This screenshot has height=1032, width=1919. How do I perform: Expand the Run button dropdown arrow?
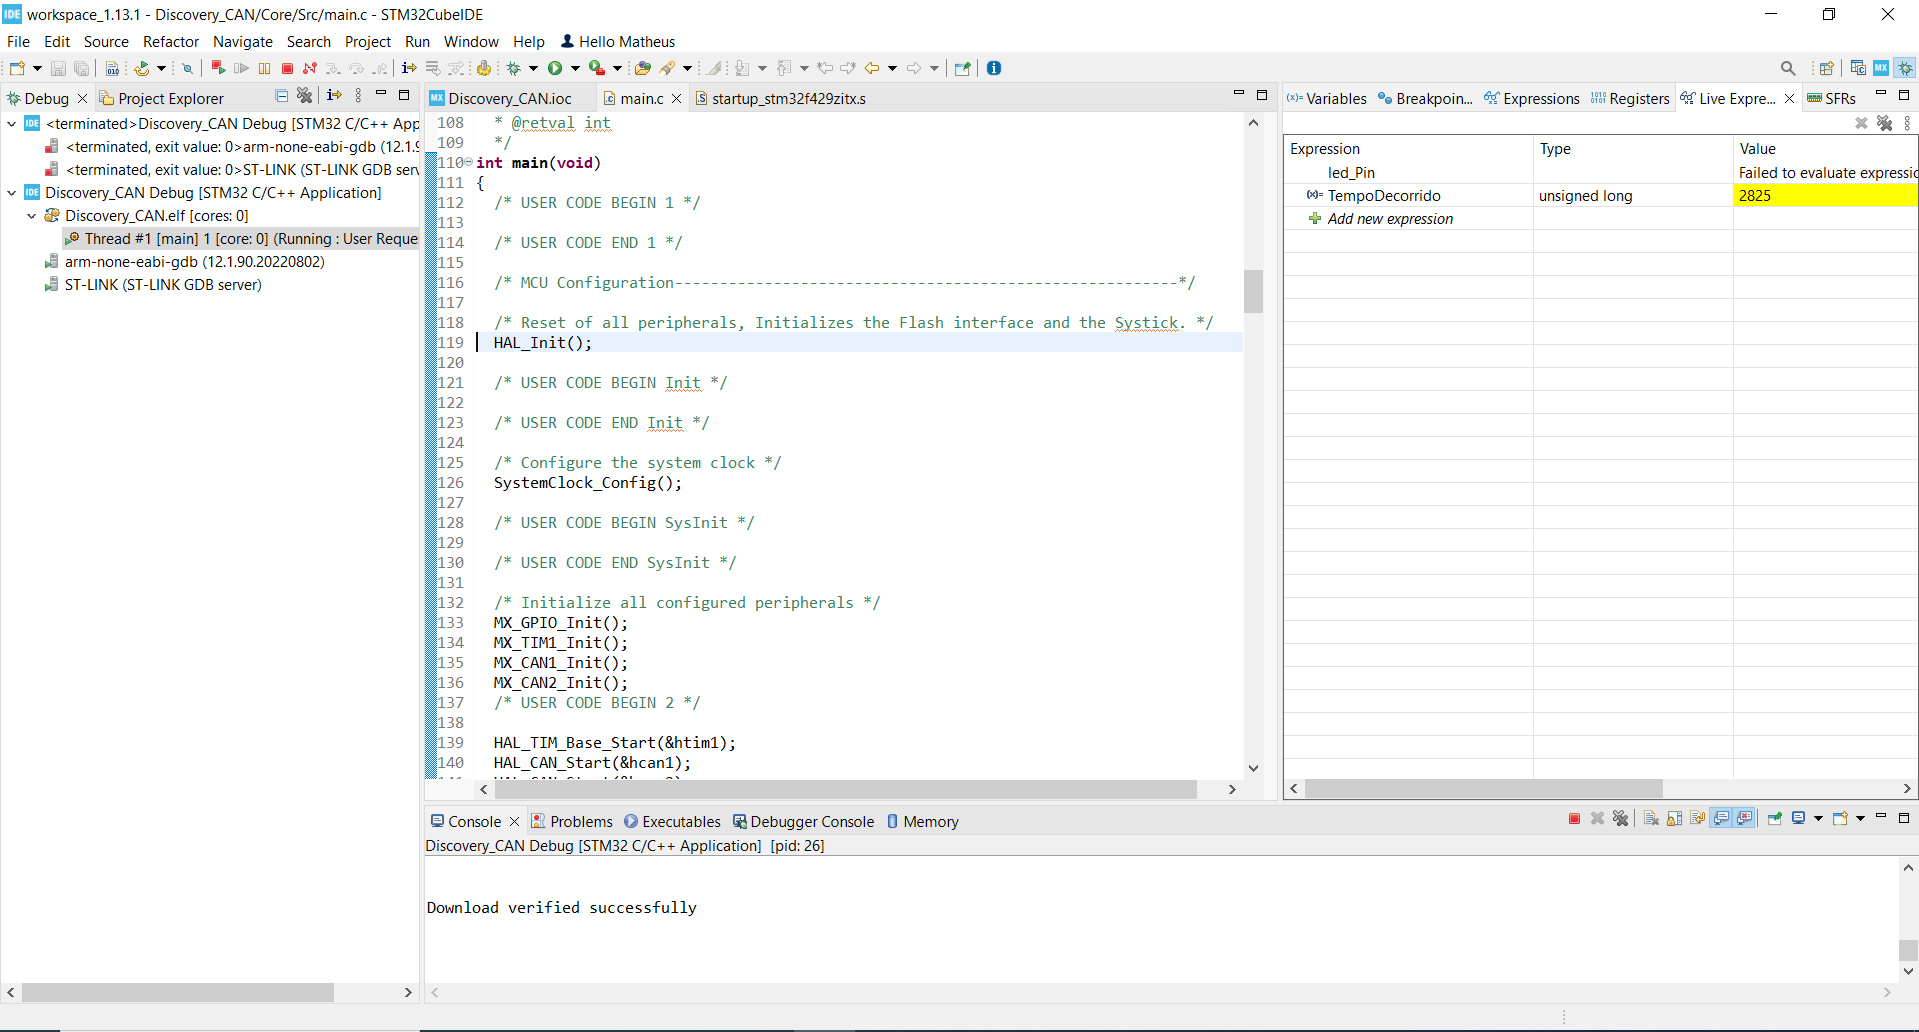577,68
